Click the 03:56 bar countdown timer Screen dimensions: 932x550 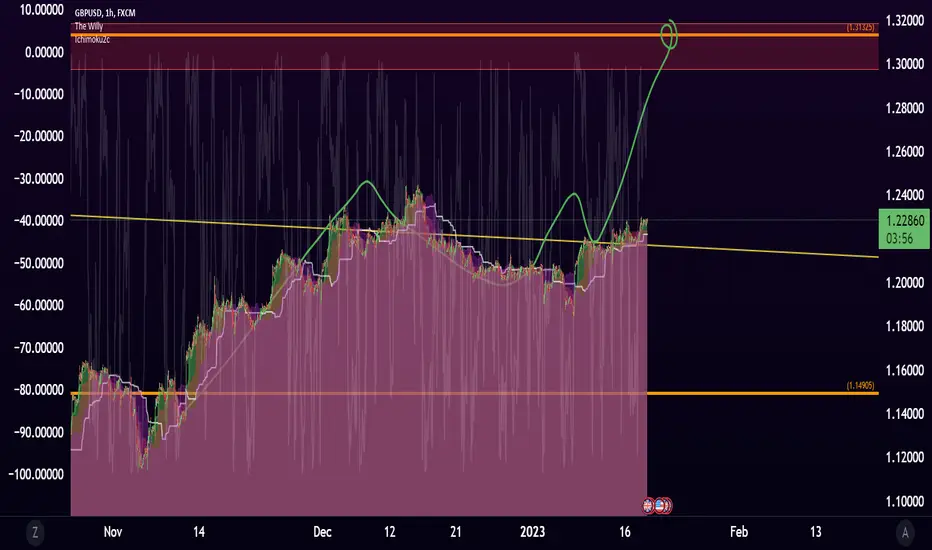pos(899,238)
